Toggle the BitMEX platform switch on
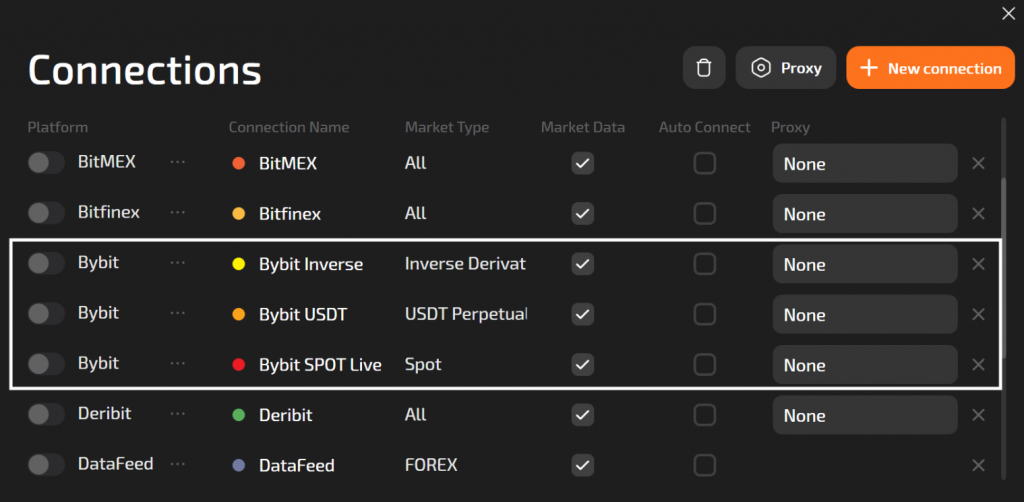Screen dimensions: 1024x502 click(x=46, y=163)
